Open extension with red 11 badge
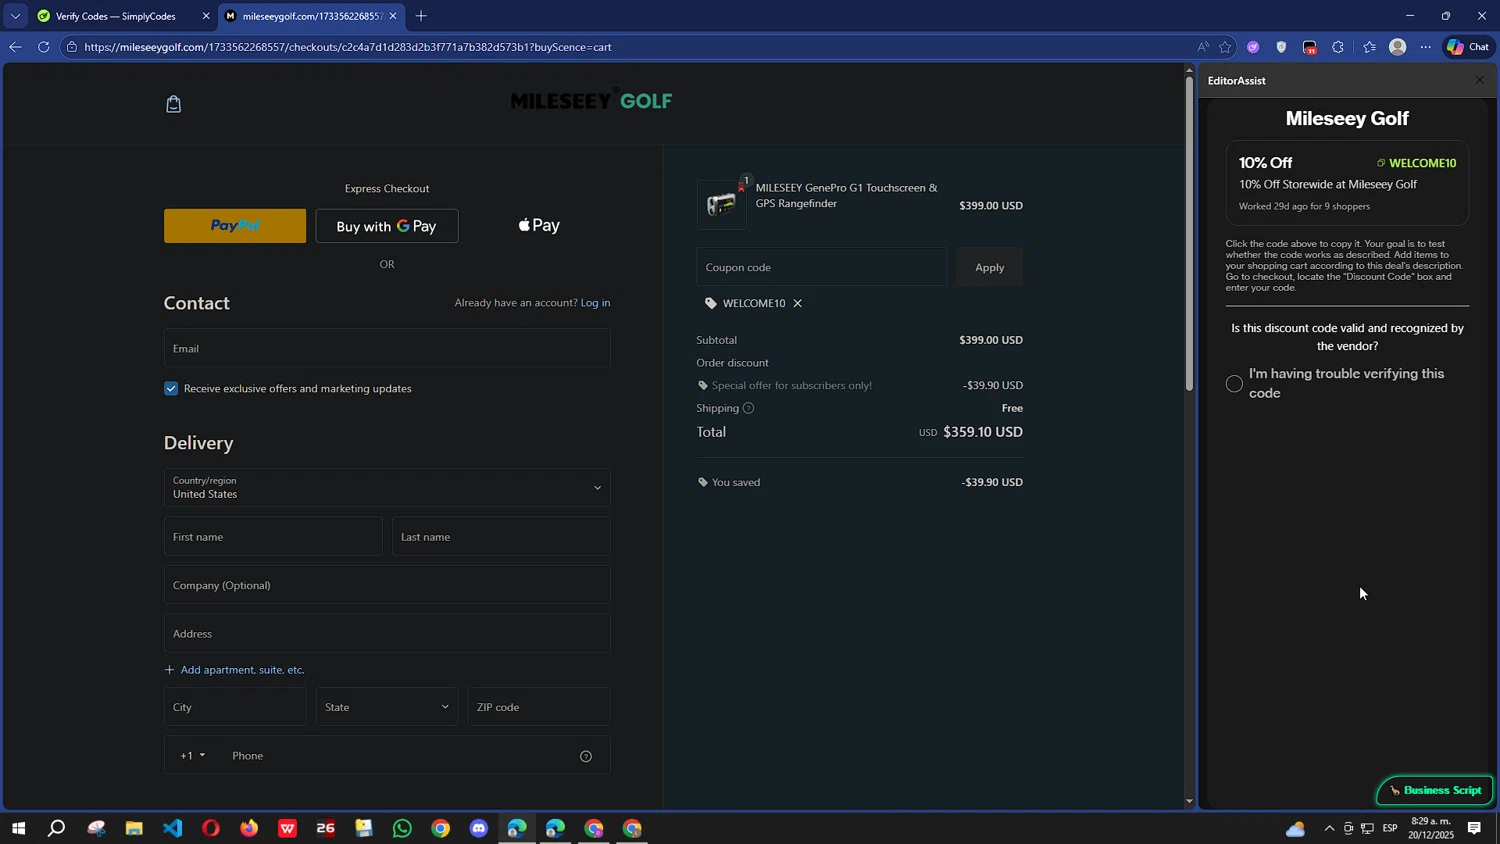 coord(1310,47)
